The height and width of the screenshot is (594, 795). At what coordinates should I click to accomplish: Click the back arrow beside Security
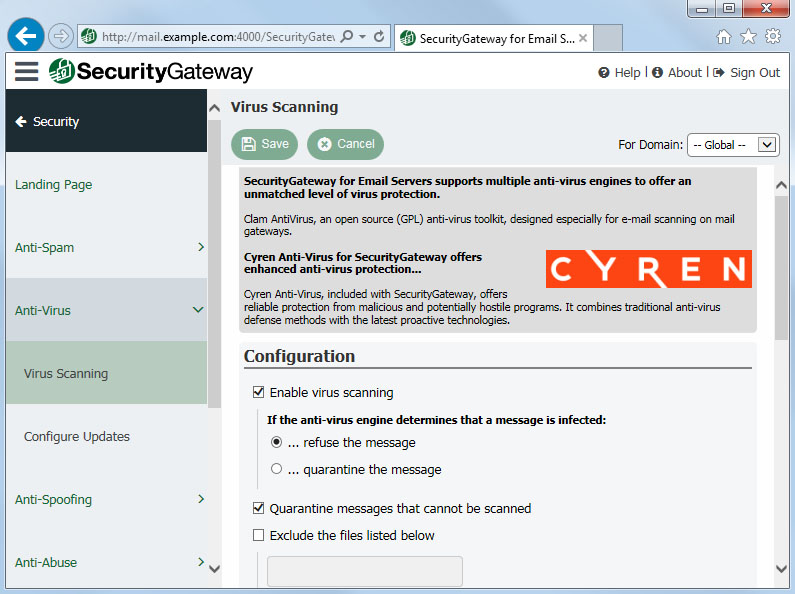pyautogui.click(x=21, y=121)
